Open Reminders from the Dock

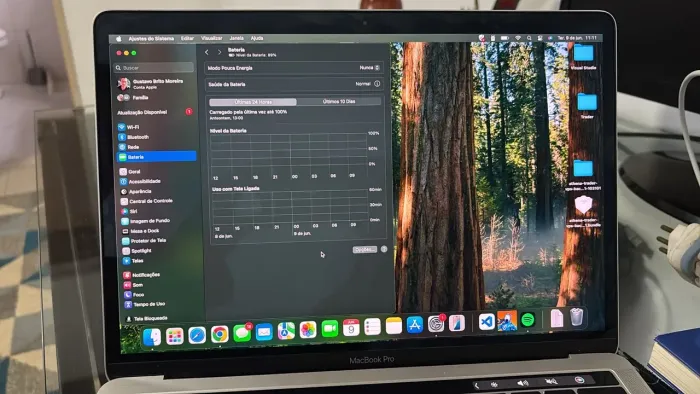372,327
